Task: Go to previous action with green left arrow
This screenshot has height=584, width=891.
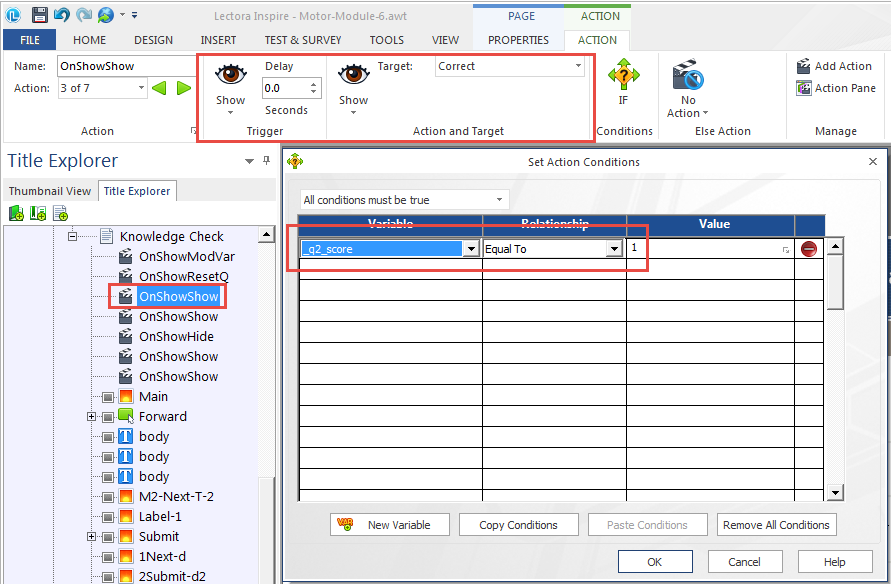Action: tap(160, 88)
